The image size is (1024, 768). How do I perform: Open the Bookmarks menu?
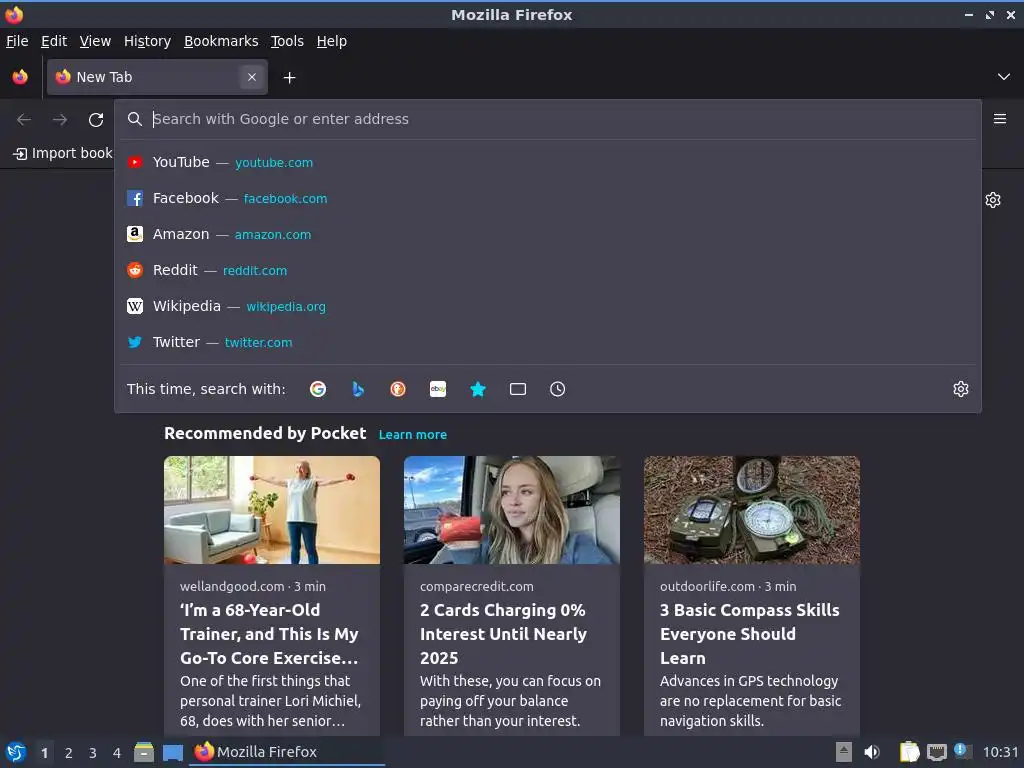pyautogui.click(x=221, y=41)
